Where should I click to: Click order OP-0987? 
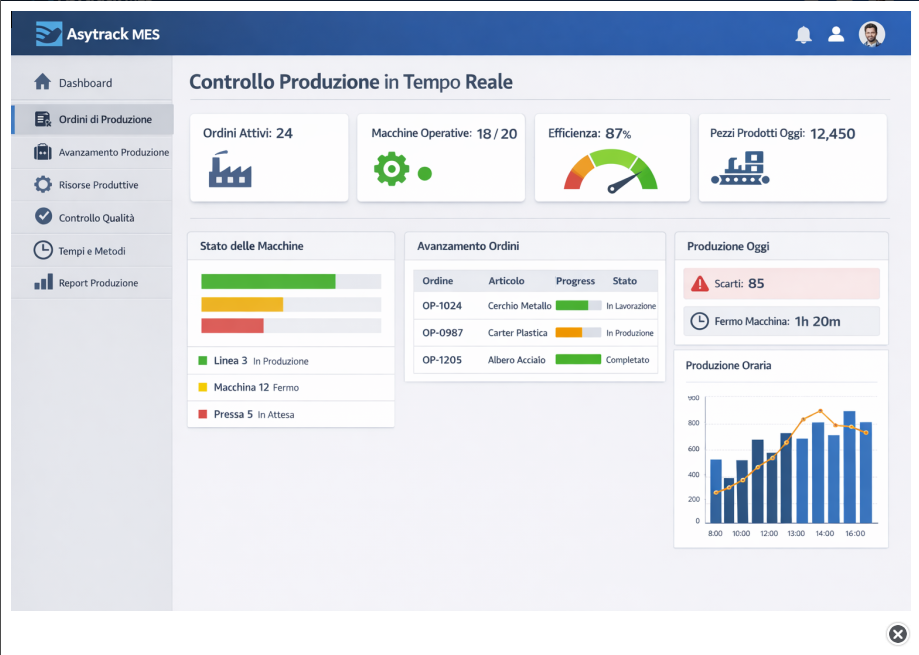coord(443,333)
